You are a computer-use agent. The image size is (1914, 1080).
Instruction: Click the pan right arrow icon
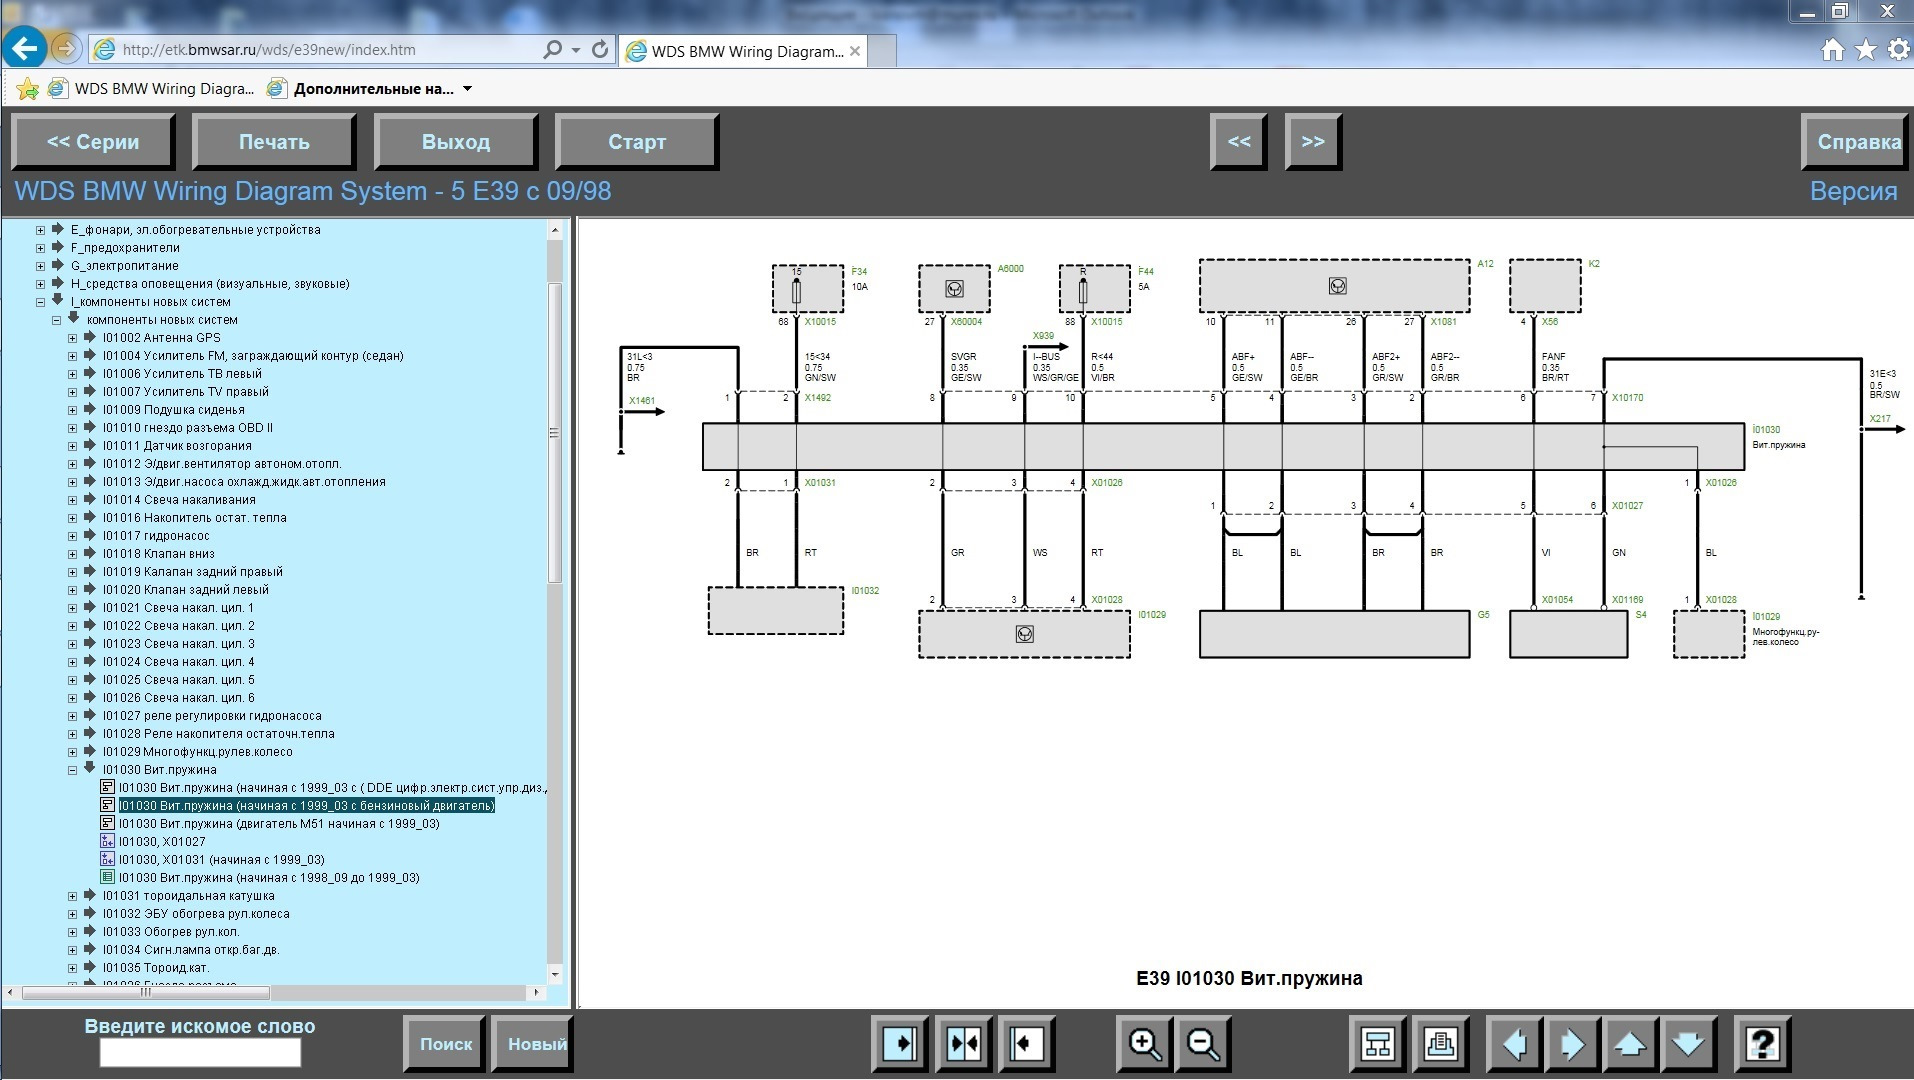[x=1572, y=1044]
